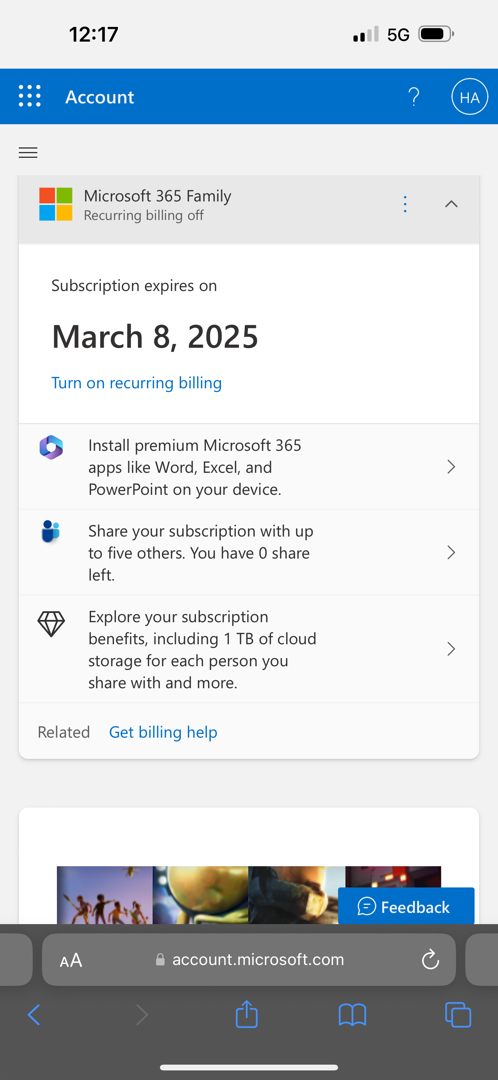The height and width of the screenshot is (1080, 498).
Task: Tap the Microsoft 365 copilot app icon
Action: 51,448
